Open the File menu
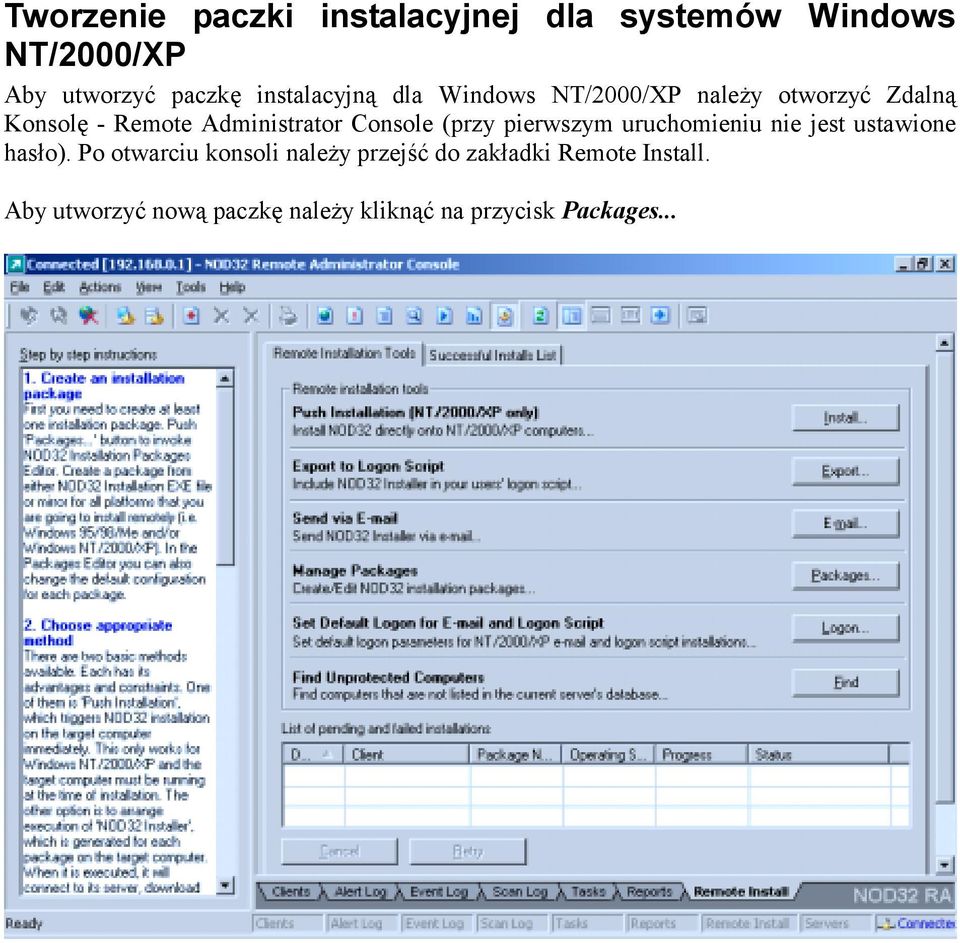The width and height of the screenshot is (960, 943). point(20,287)
